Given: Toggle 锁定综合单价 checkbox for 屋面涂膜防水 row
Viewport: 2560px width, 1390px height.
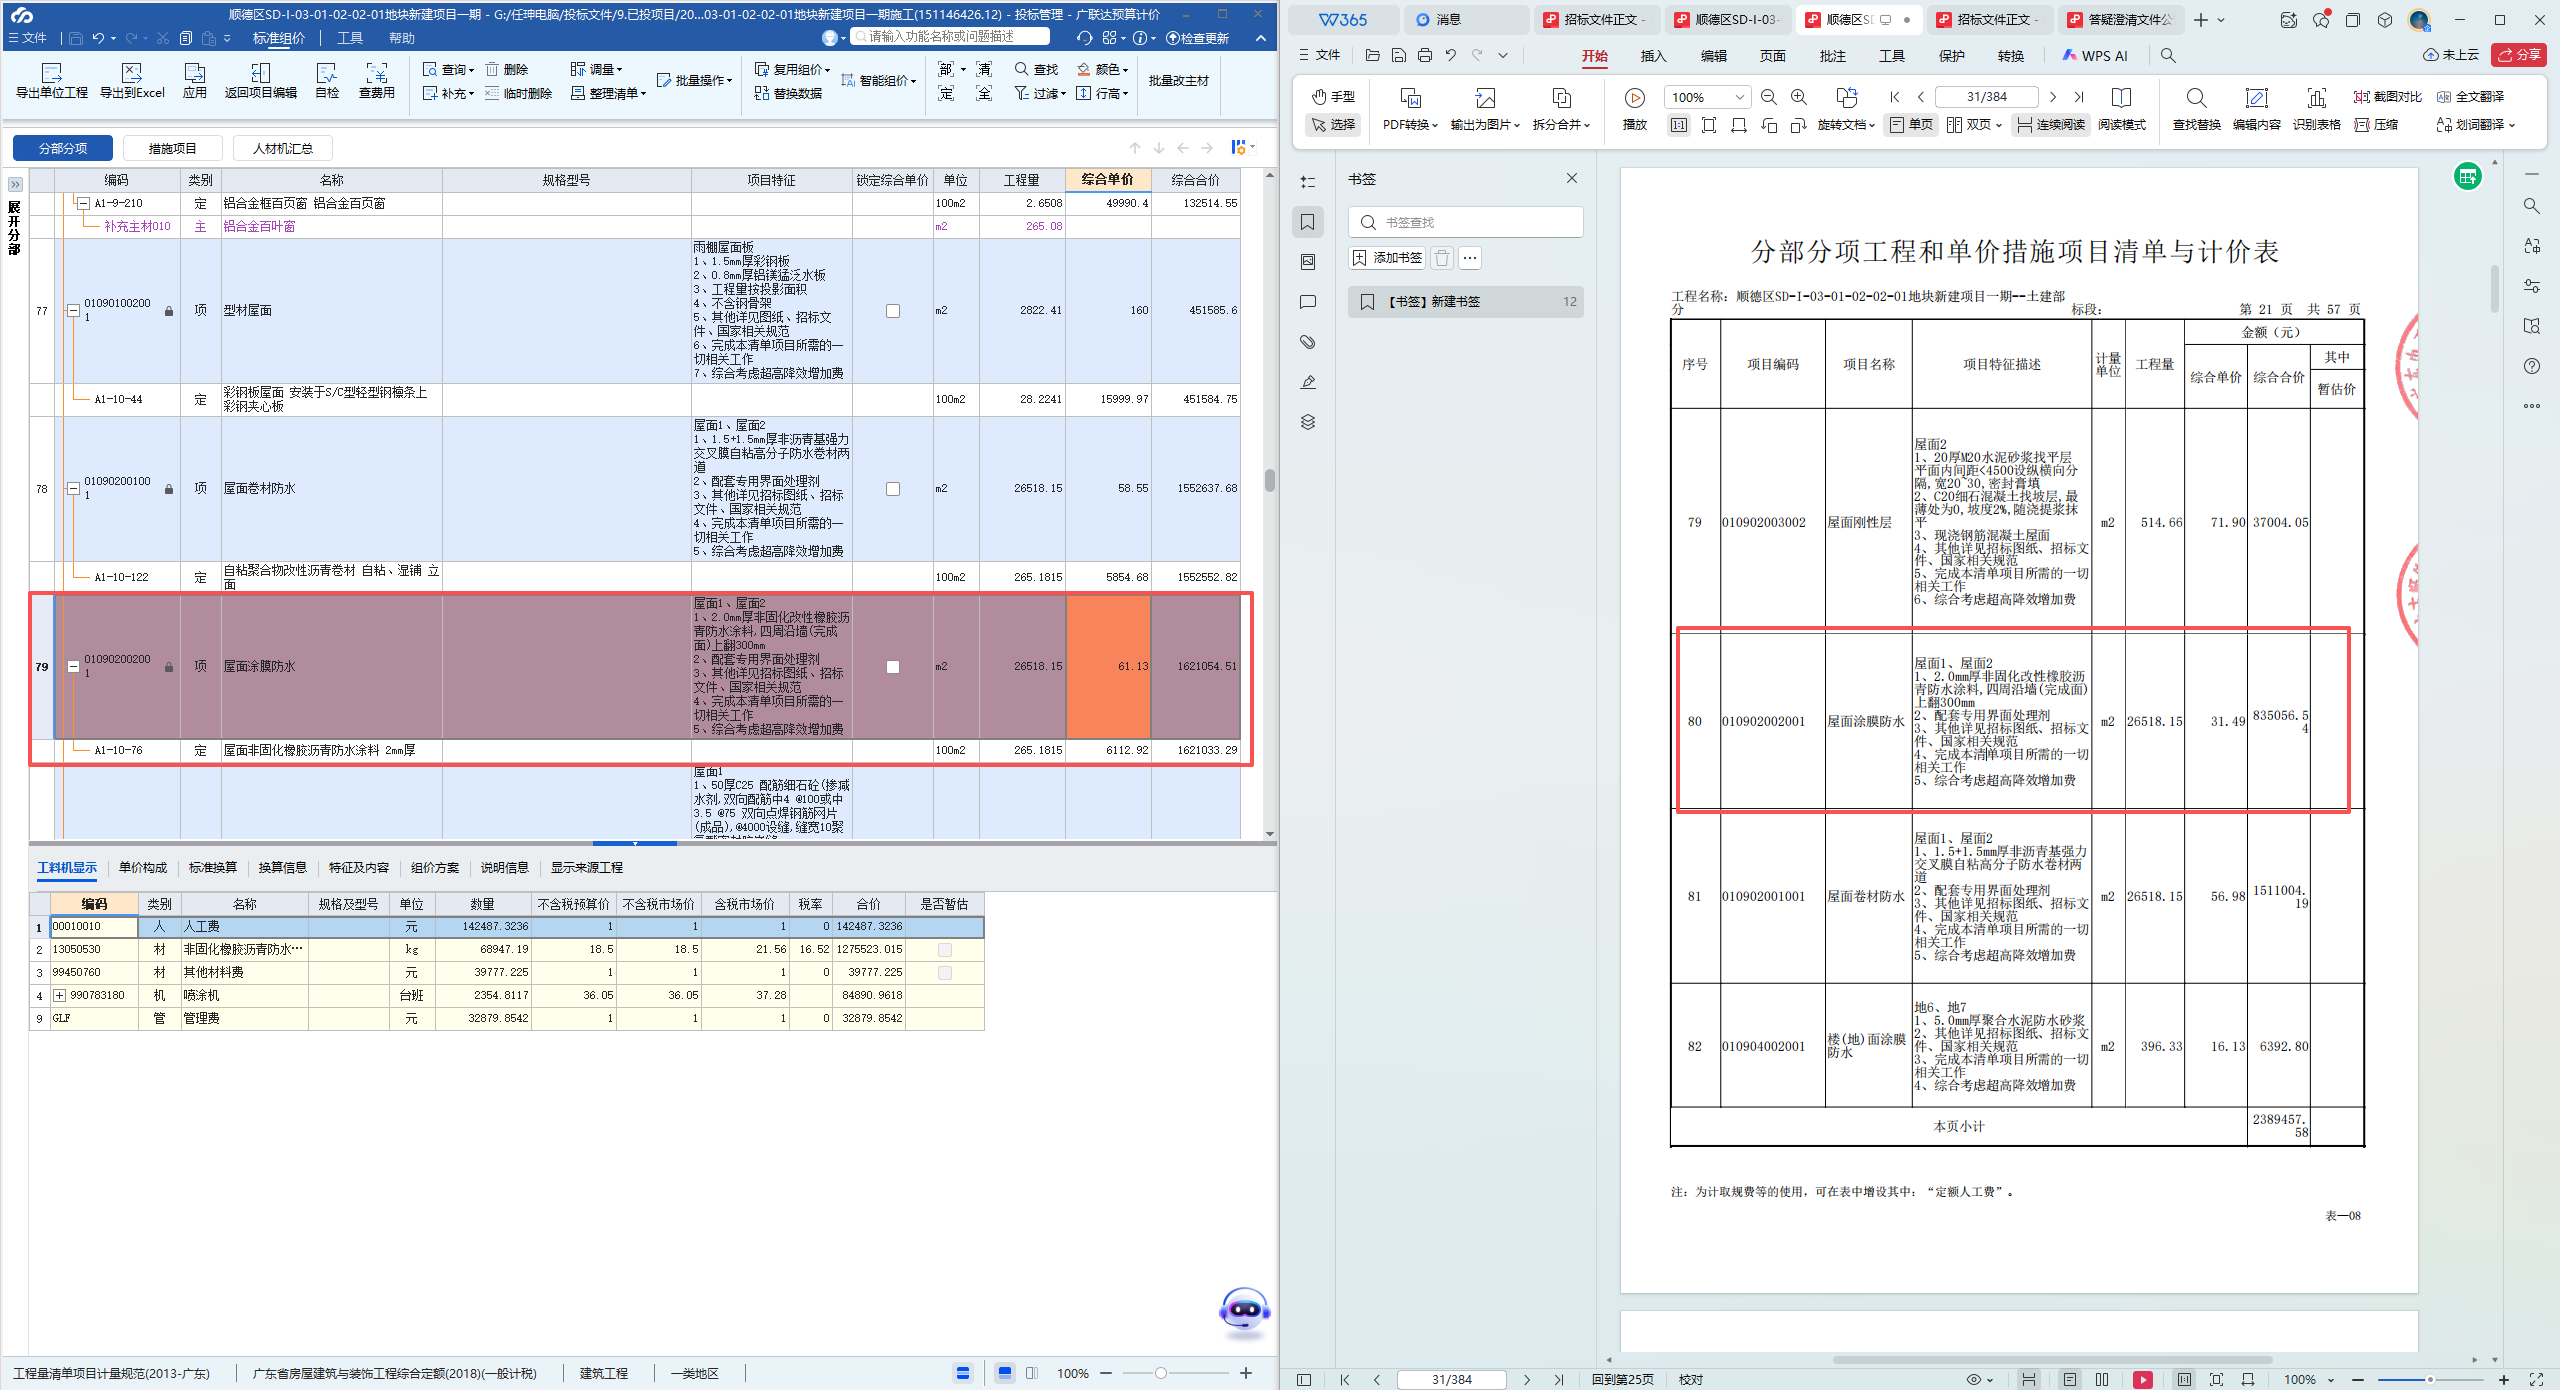Looking at the screenshot, I should 893,667.
